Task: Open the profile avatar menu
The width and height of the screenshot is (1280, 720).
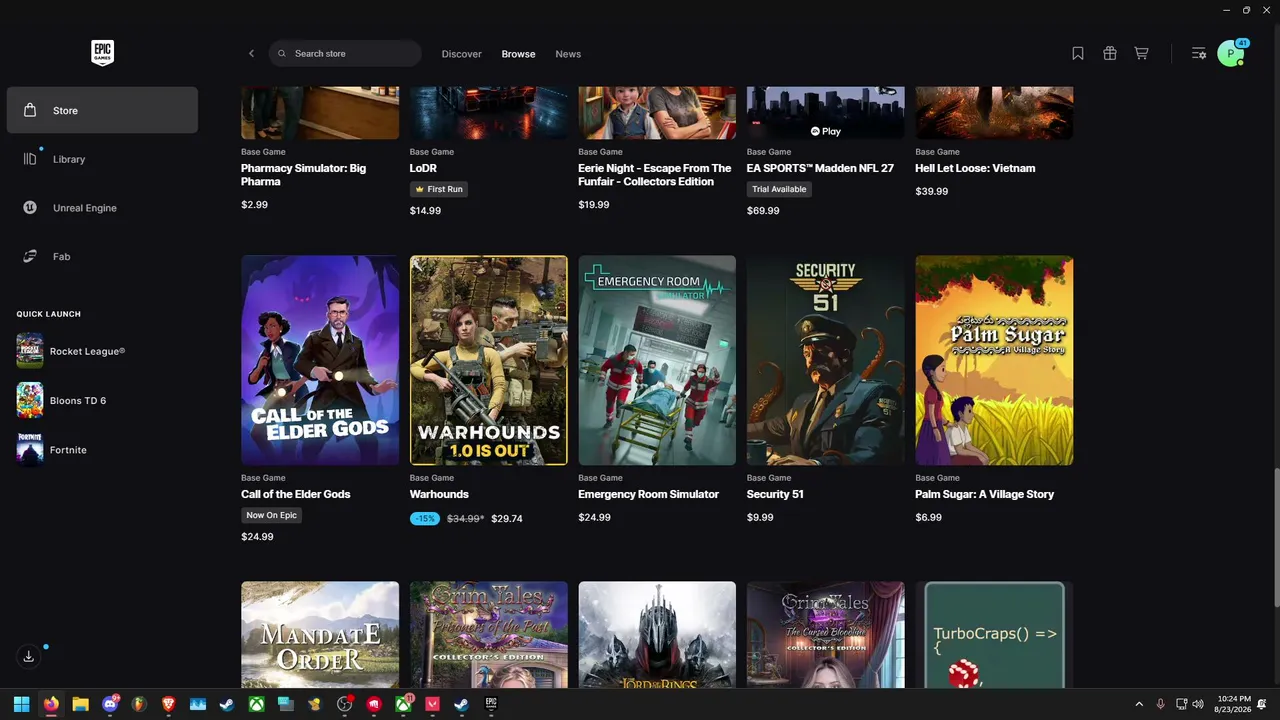Action: (x=1231, y=54)
